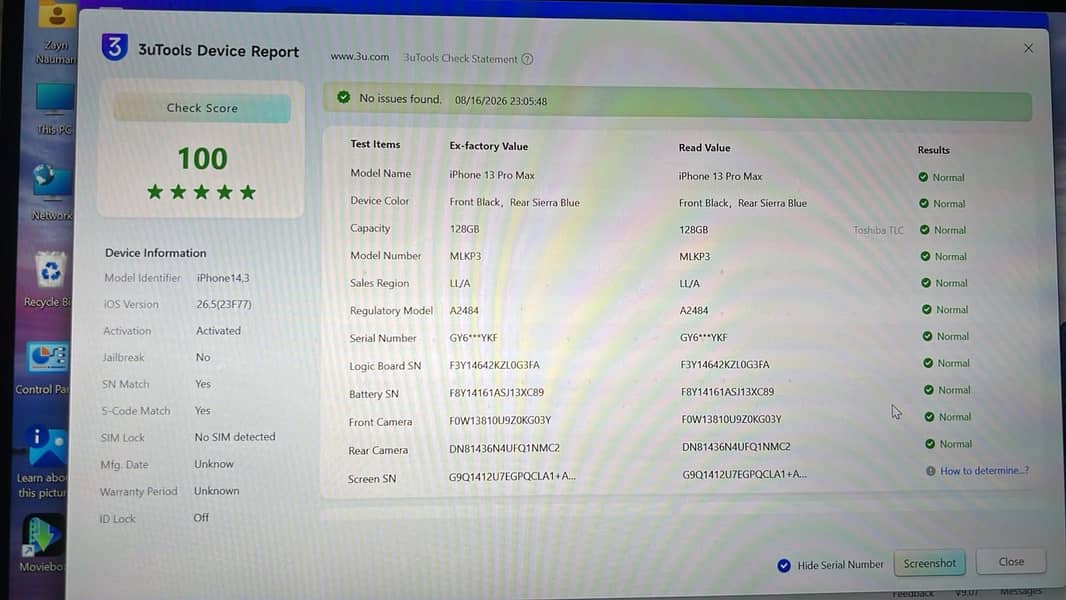Click the 3uTools logo icon
This screenshot has height=600, width=1066.
point(114,48)
